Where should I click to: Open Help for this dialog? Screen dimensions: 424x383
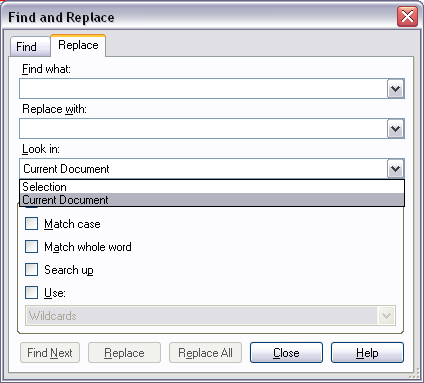point(367,353)
